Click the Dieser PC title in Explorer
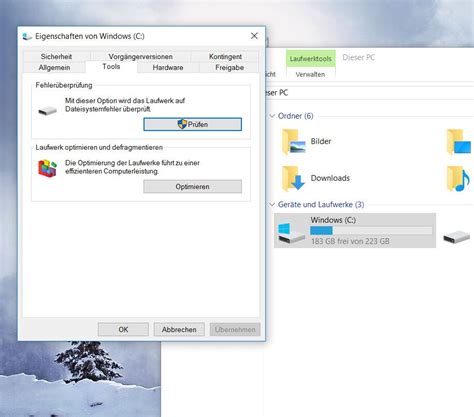 pyautogui.click(x=359, y=57)
